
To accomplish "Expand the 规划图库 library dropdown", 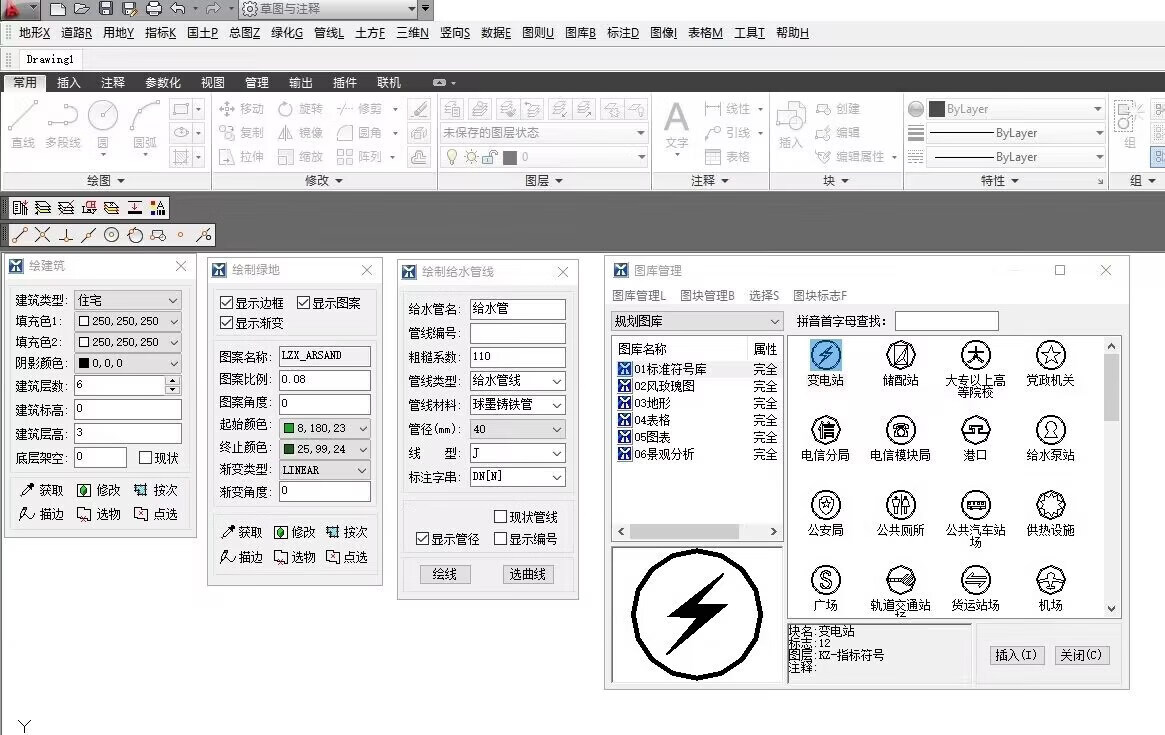I will point(697,321).
